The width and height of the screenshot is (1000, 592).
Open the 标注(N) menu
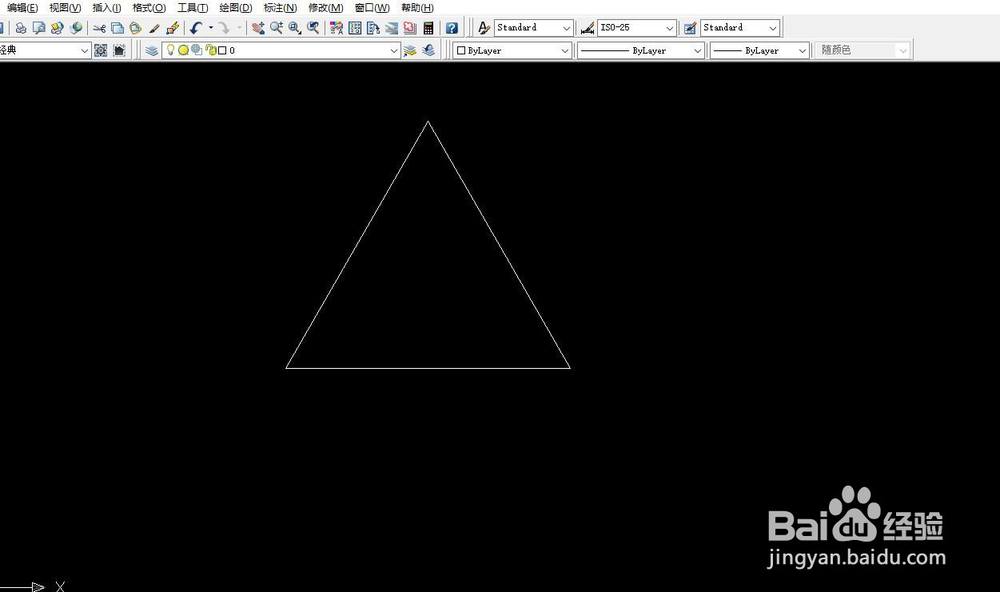(280, 8)
